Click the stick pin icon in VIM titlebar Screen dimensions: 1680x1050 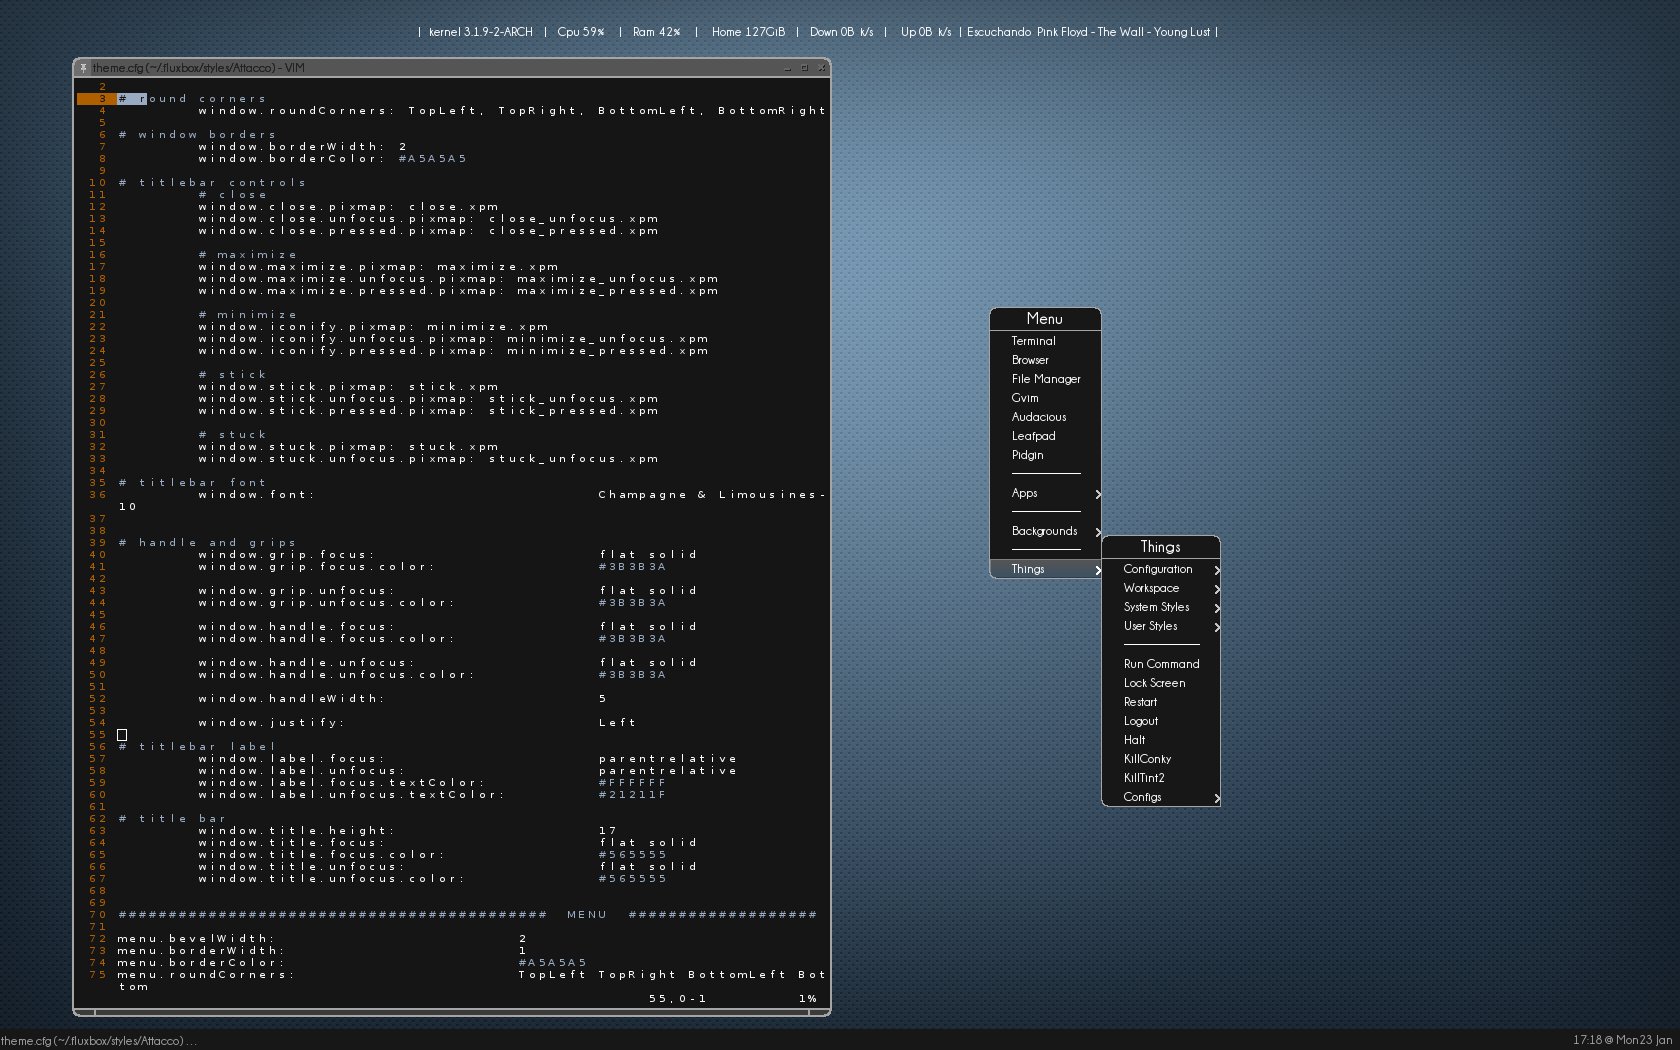click(83, 68)
